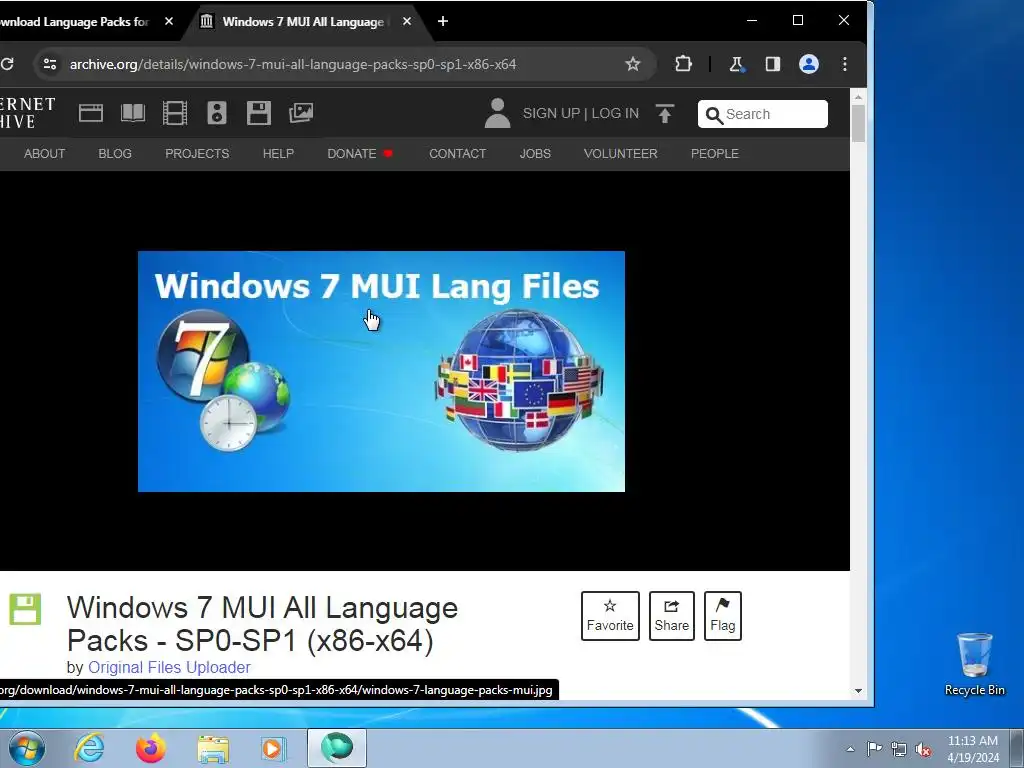The image size is (1024, 768).
Task: Open Original Files Uploader link
Action: pos(169,667)
